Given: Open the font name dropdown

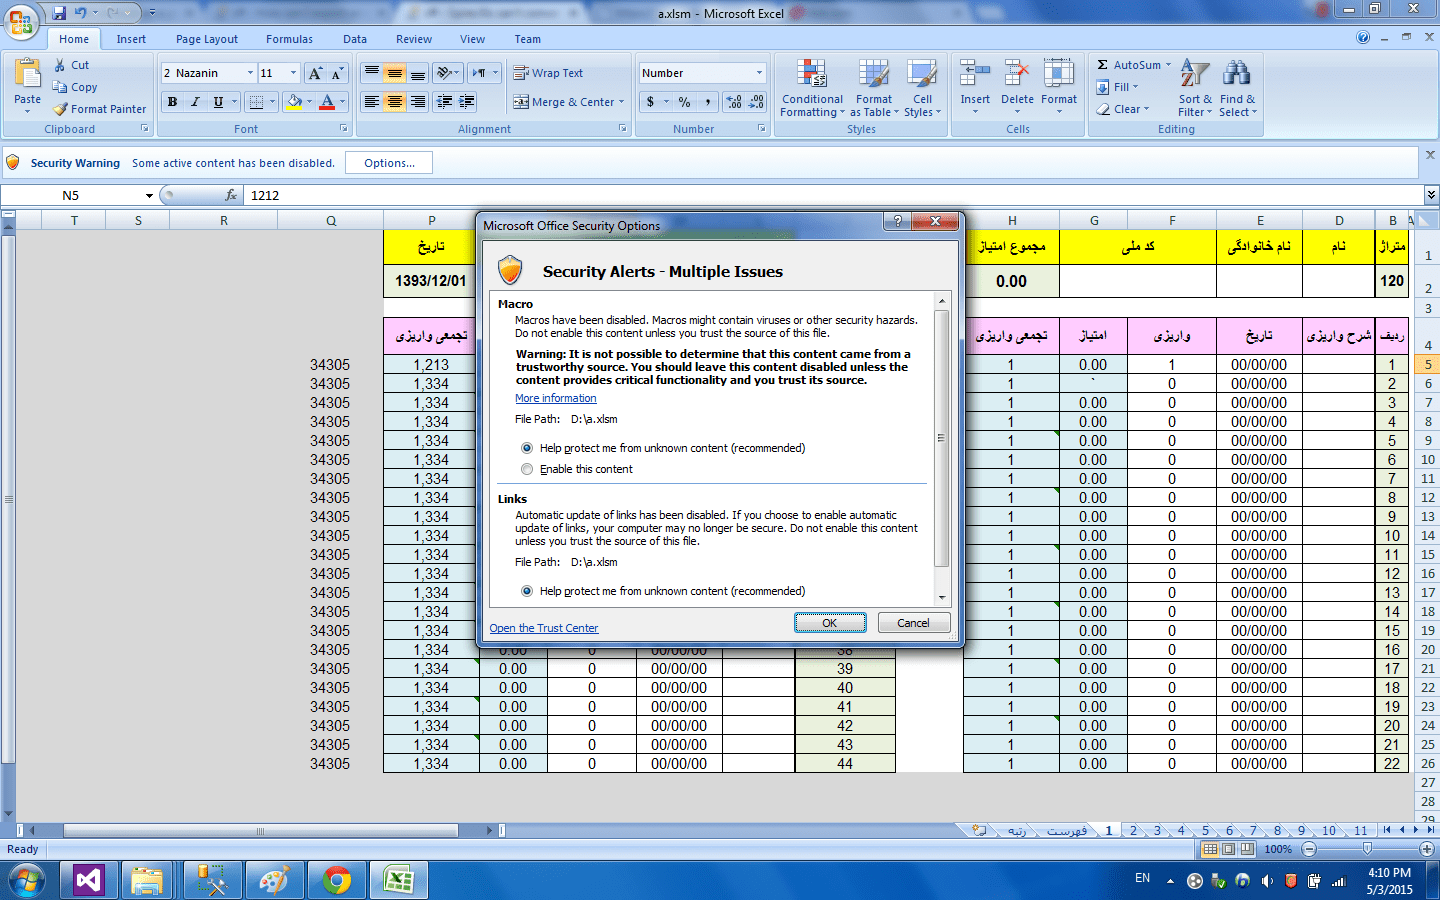Looking at the screenshot, I should [250, 73].
